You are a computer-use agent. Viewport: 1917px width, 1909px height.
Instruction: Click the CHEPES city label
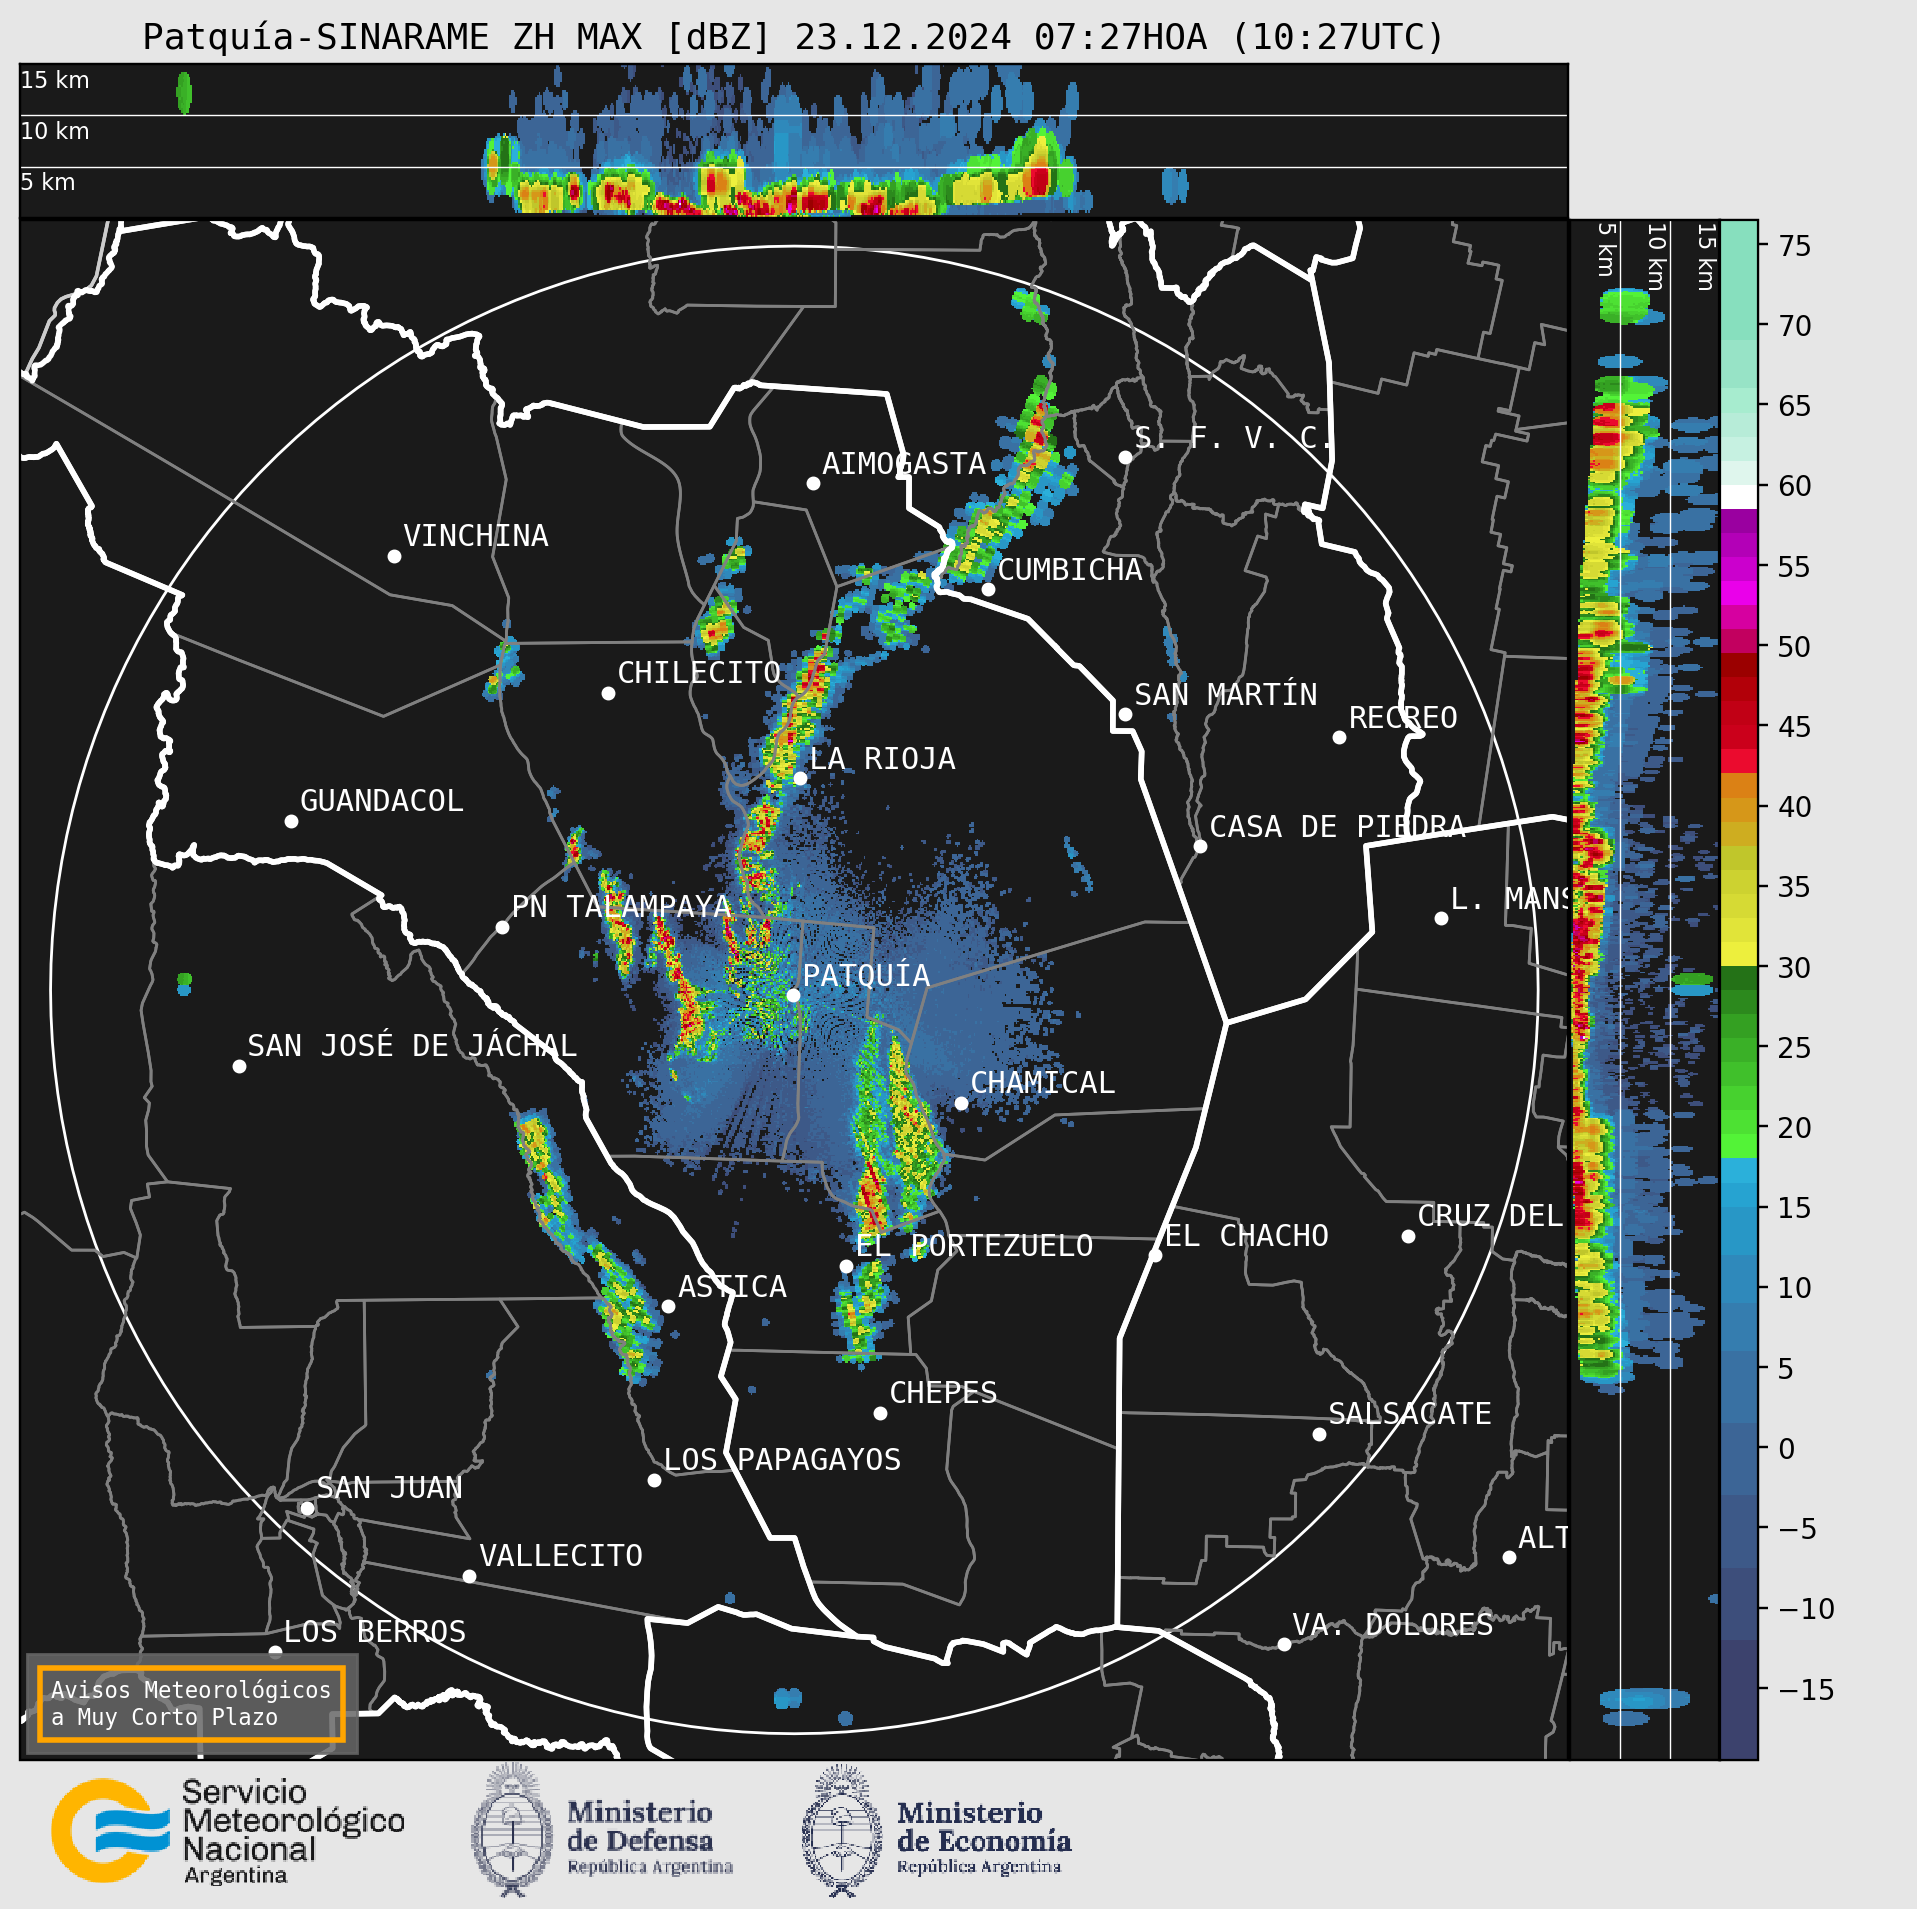(x=943, y=1393)
